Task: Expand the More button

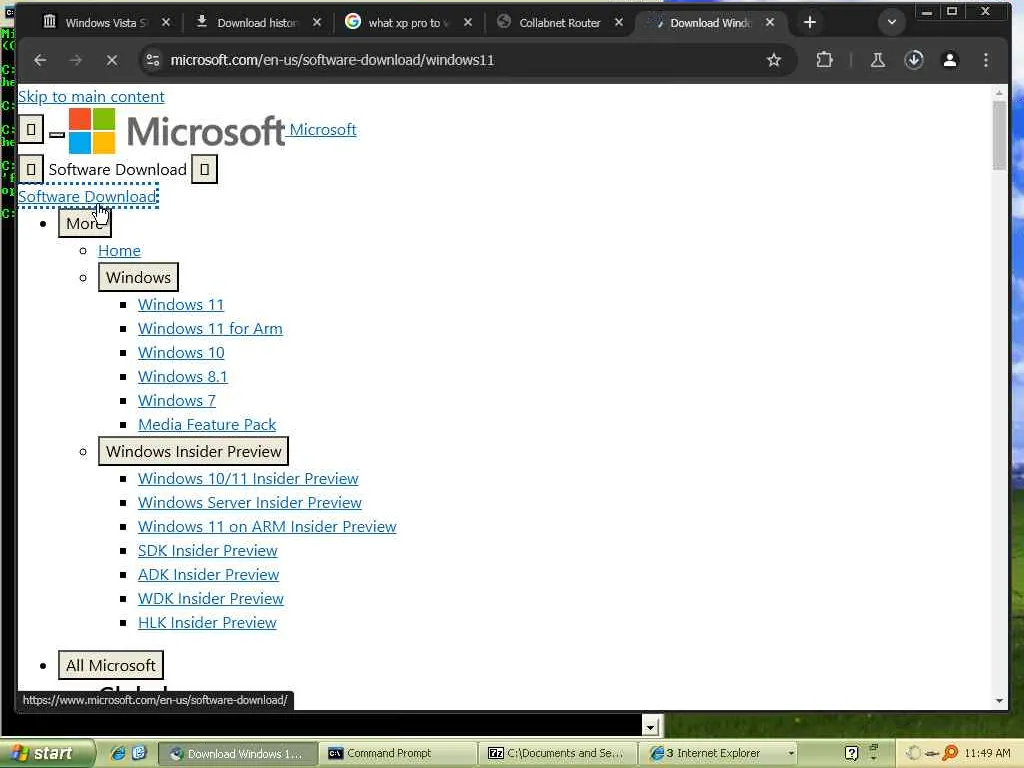Action: pyautogui.click(x=84, y=224)
